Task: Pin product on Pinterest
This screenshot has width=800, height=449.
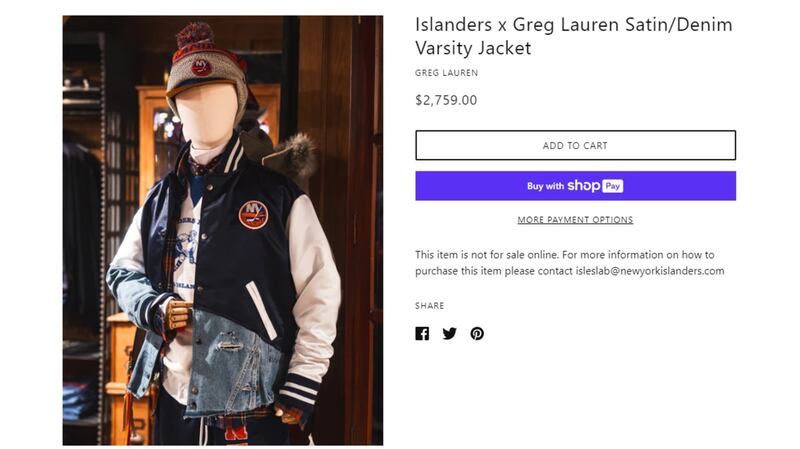Action: 477,334
